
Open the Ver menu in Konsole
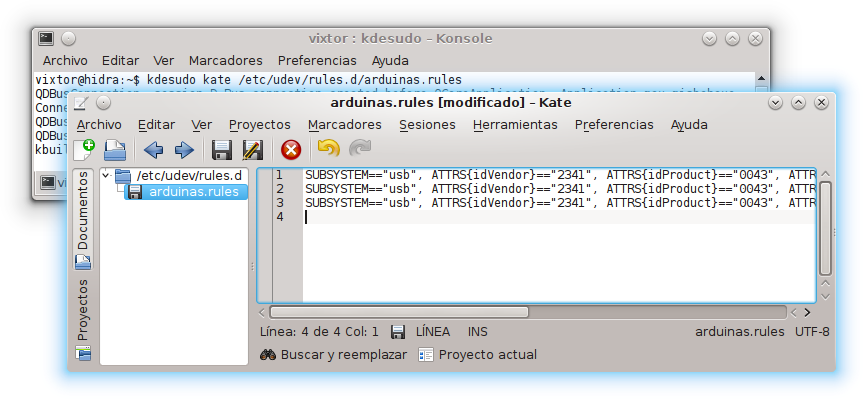(164, 61)
